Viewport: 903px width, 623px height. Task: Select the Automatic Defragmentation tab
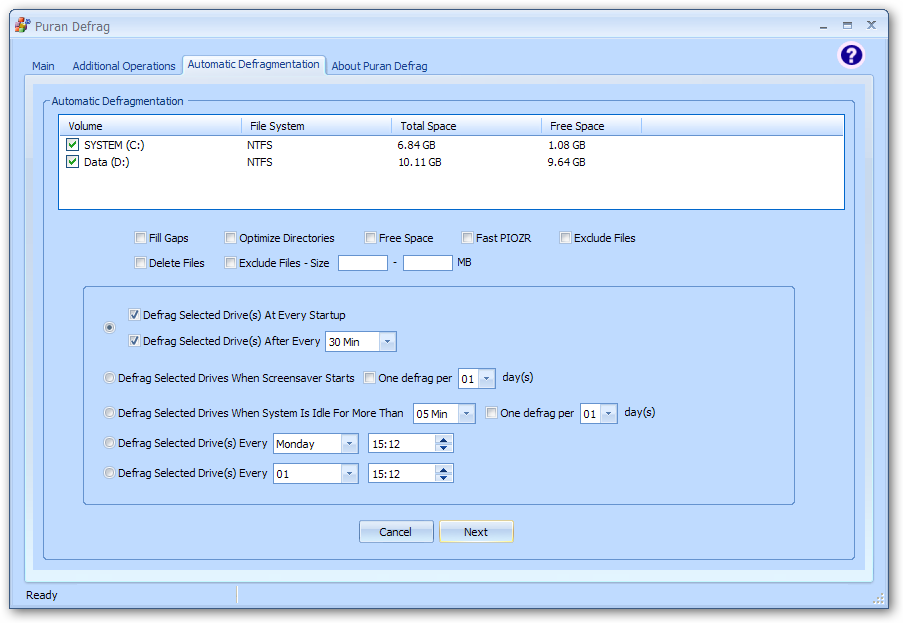[253, 64]
